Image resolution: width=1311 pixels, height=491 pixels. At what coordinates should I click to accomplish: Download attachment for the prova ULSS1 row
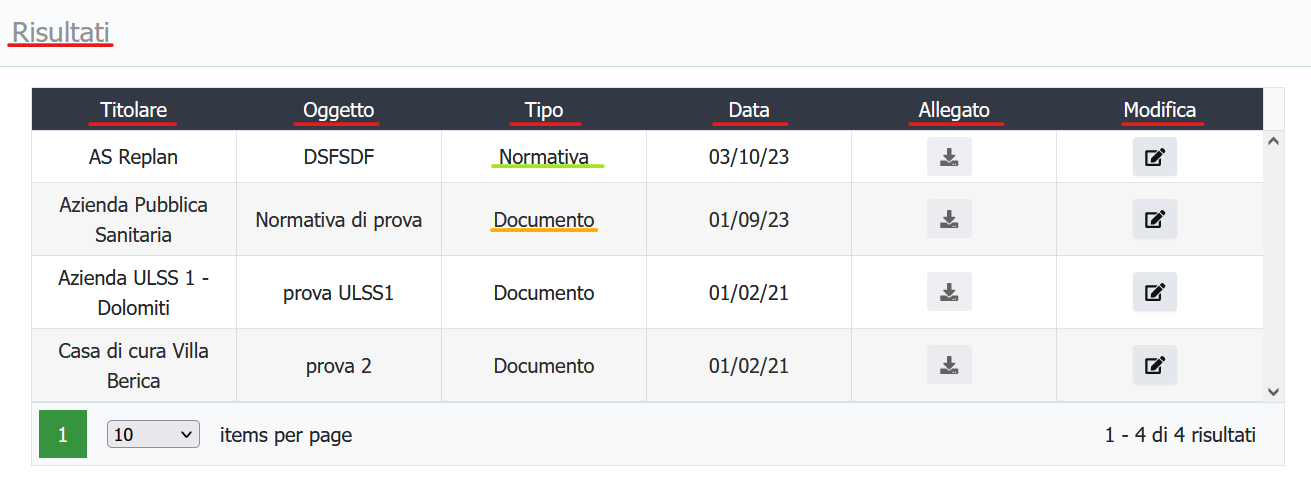tap(949, 292)
